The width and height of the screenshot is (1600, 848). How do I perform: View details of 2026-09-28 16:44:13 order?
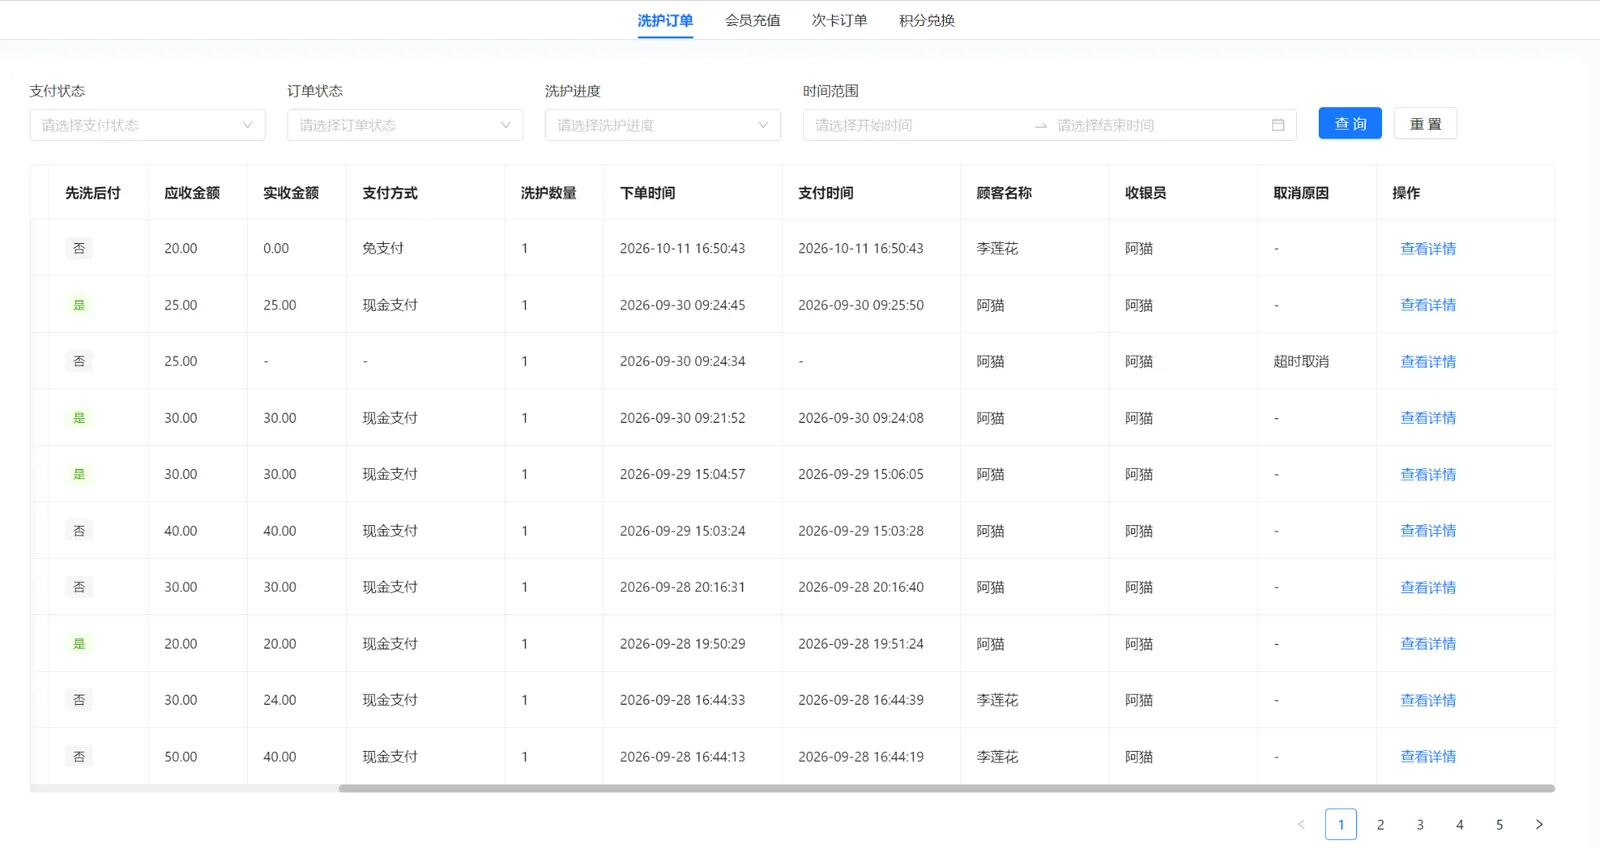coord(1428,757)
